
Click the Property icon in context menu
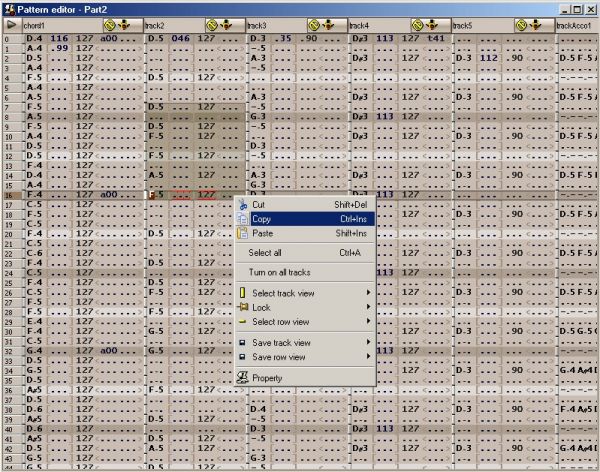click(x=242, y=378)
